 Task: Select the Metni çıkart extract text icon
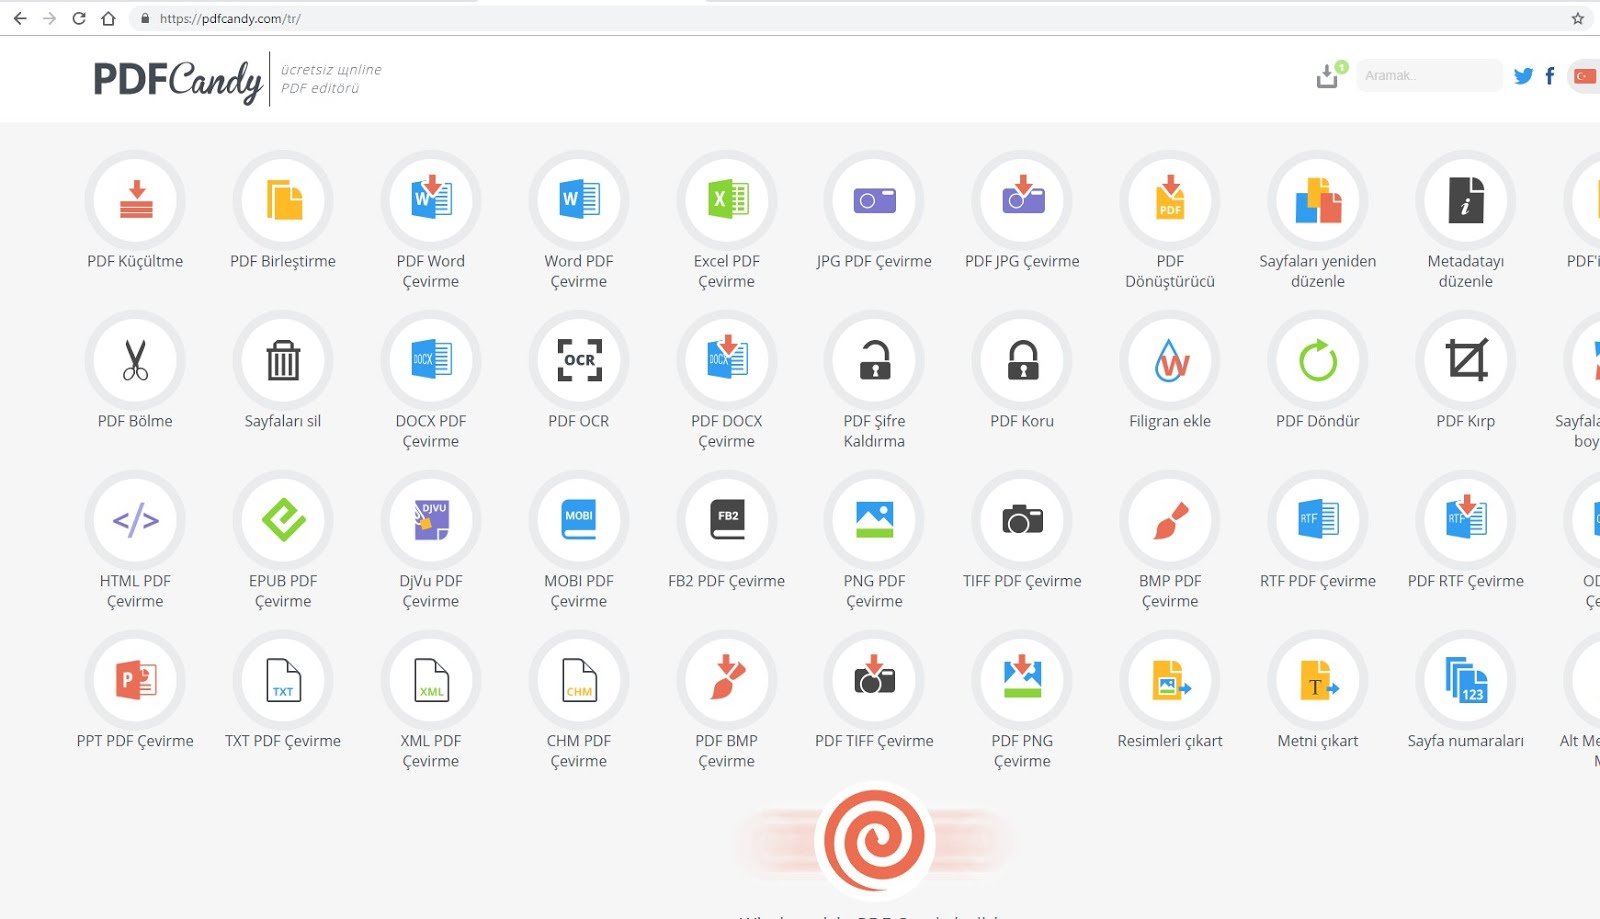tap(1318, 680)
